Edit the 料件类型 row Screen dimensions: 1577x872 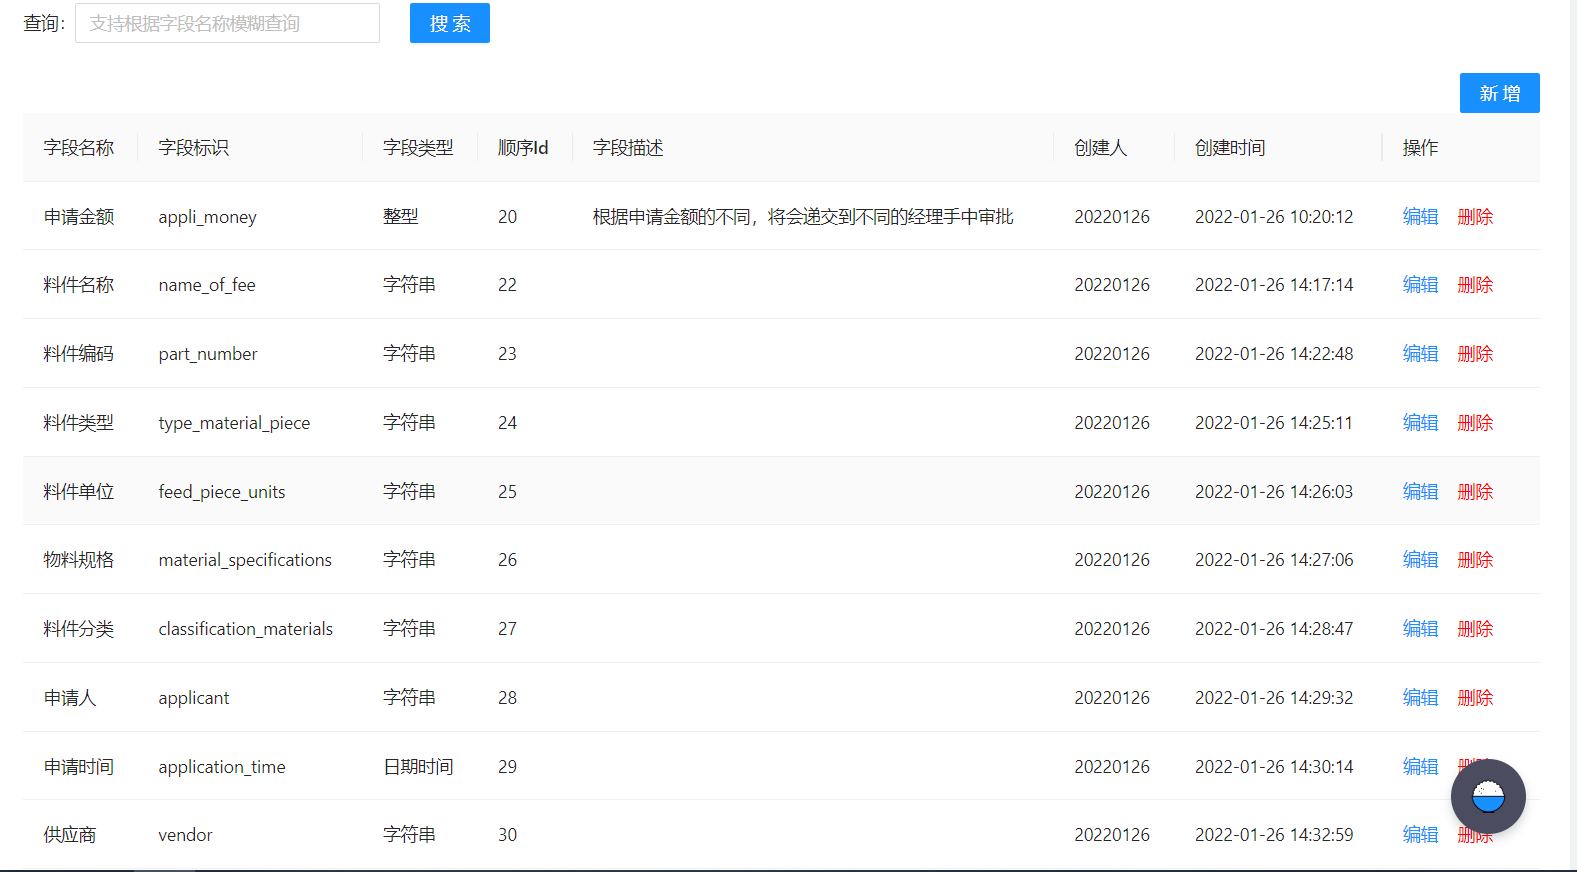point(1420,422)
